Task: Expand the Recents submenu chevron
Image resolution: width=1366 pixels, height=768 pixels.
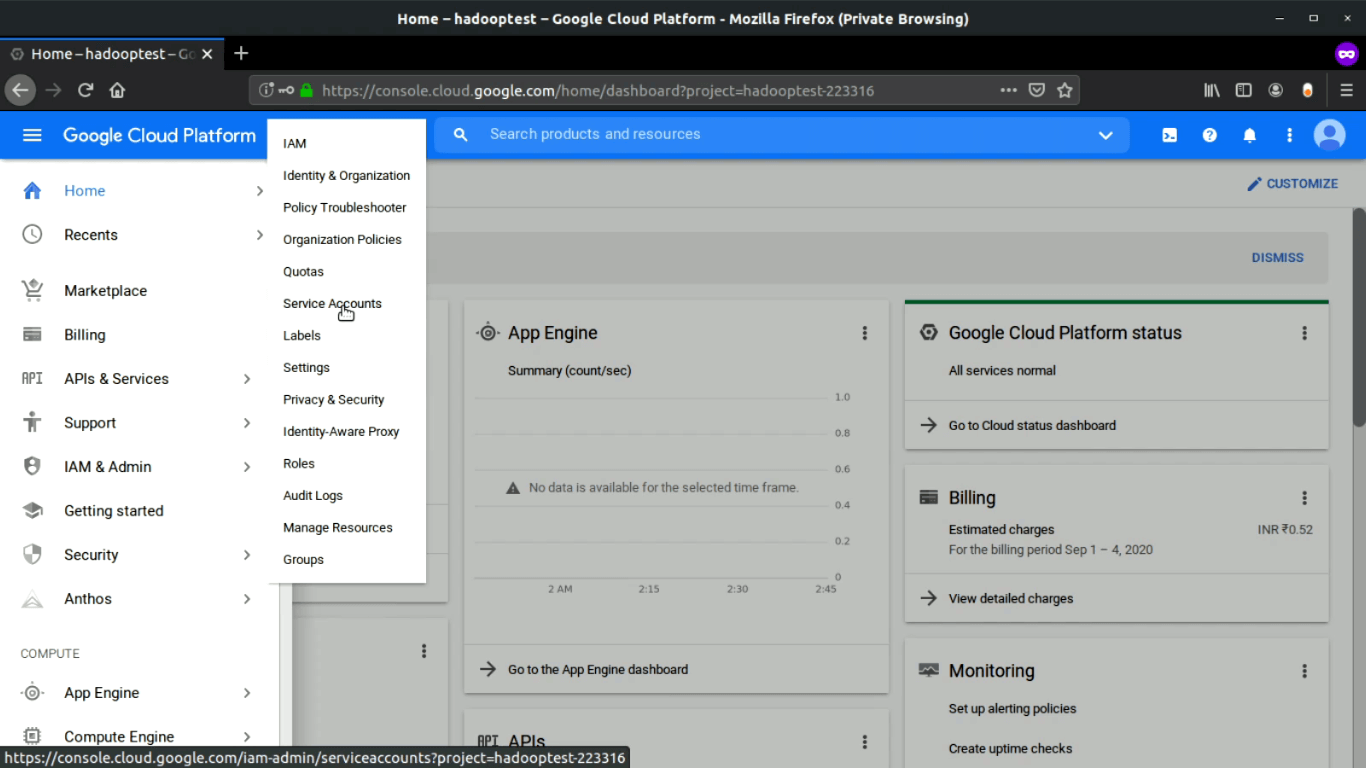Action: [260, 235]
